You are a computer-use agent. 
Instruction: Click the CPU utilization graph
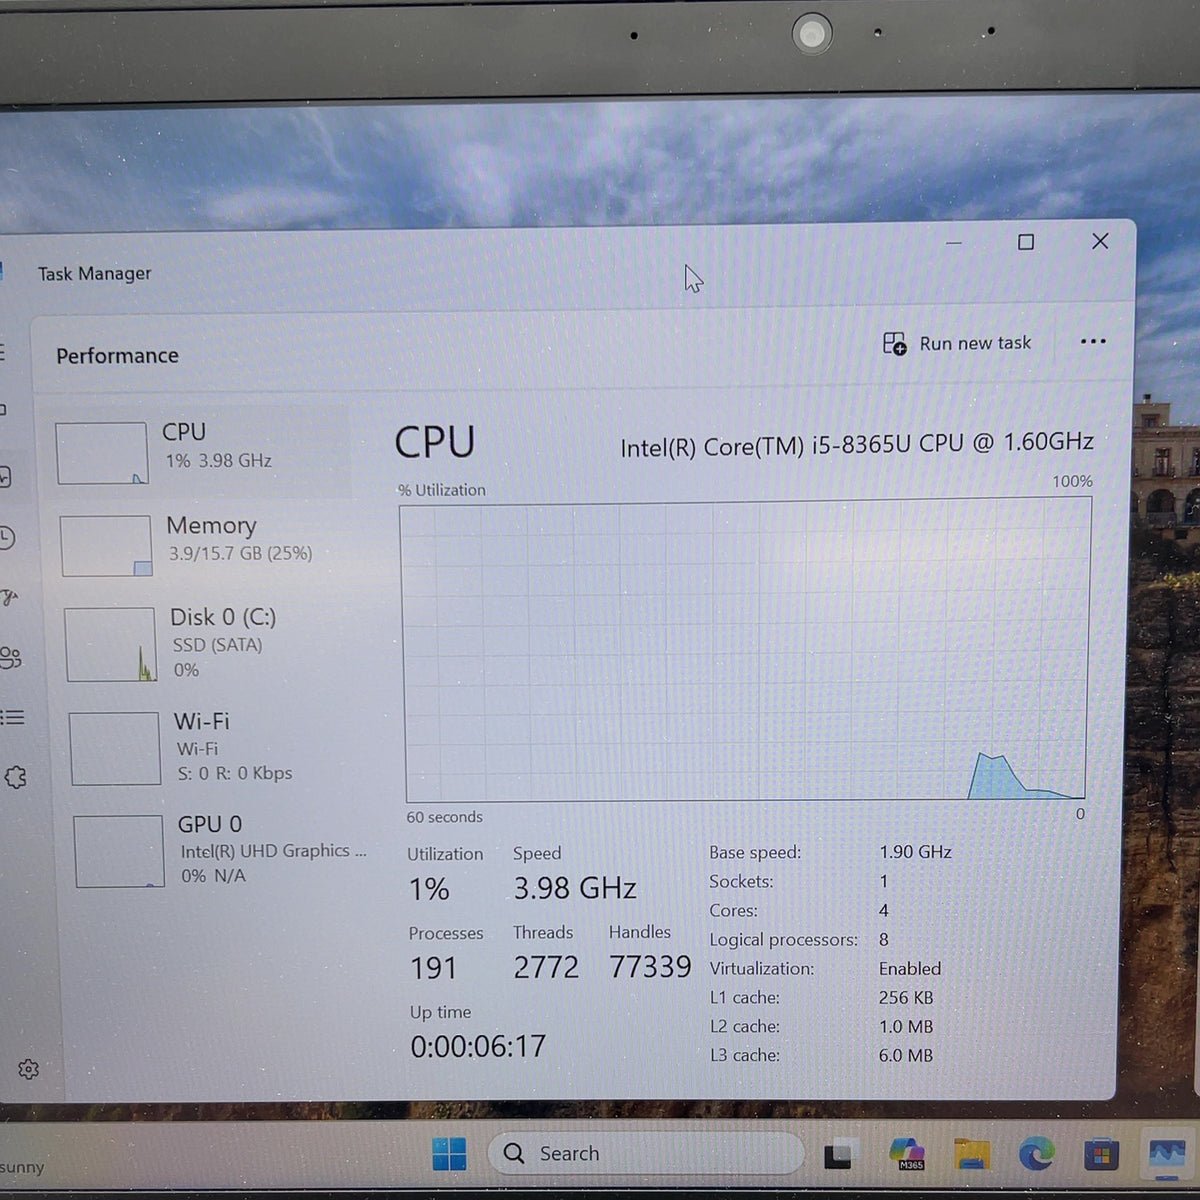(746, 650)
